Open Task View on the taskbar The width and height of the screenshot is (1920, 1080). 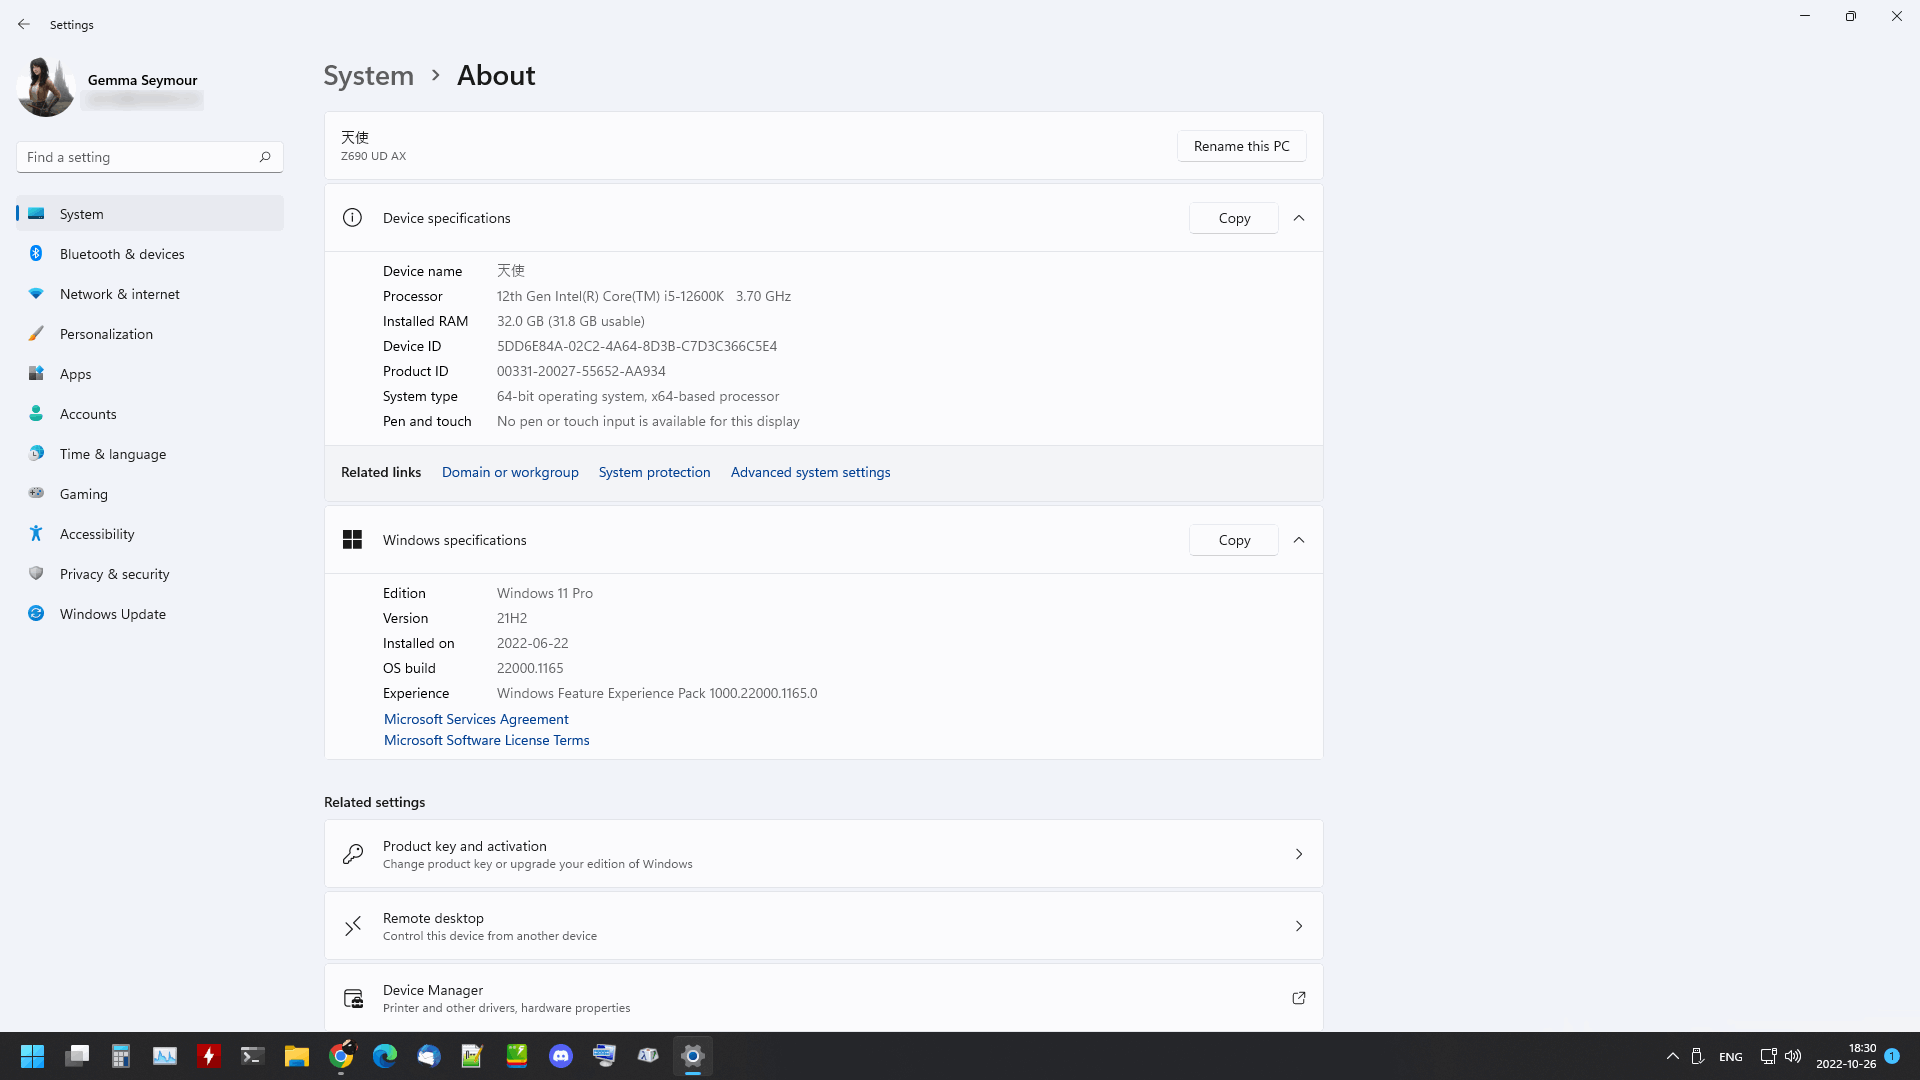click(x=77, y=1056)
